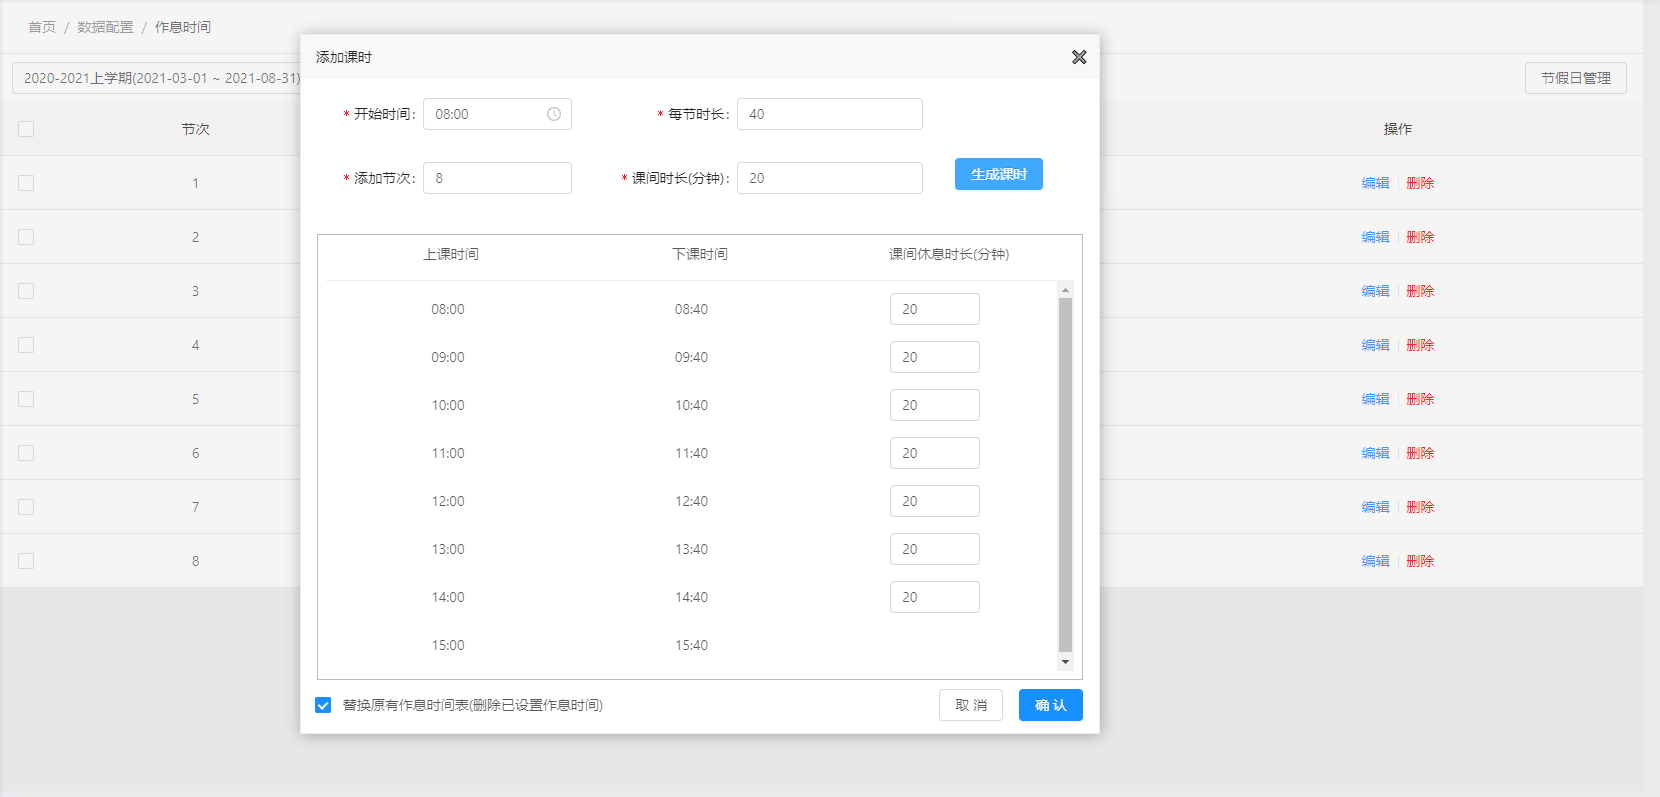Click the 课间时长(分钟) input field

pos(830,178)
